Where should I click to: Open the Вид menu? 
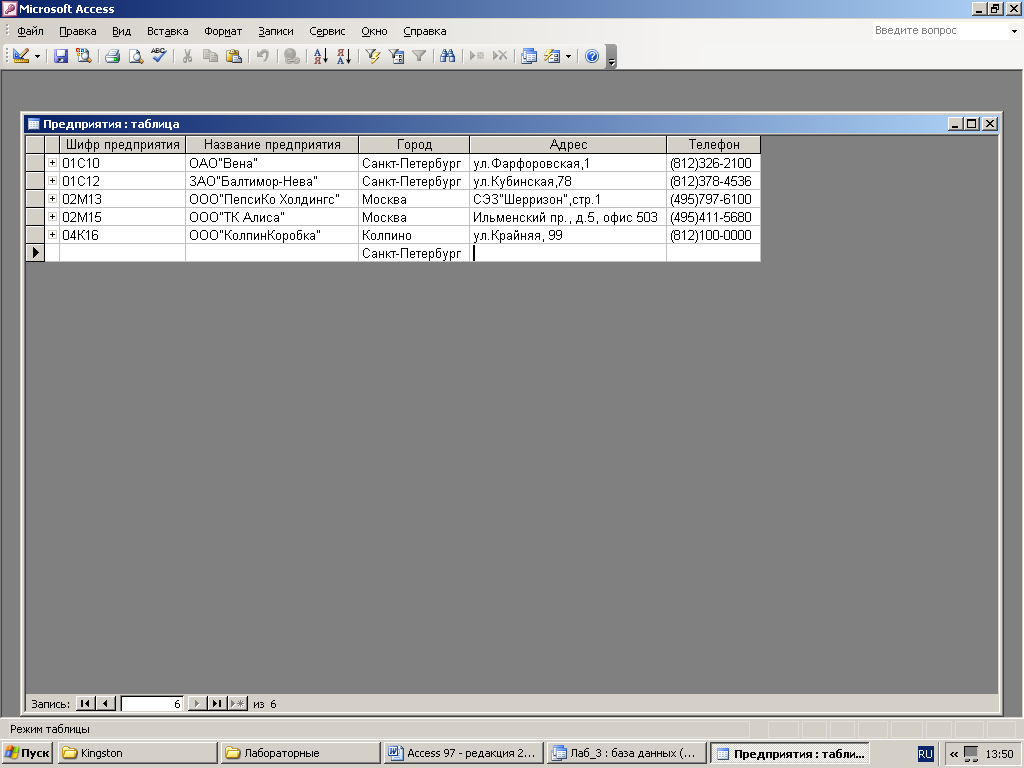[121, 31]
